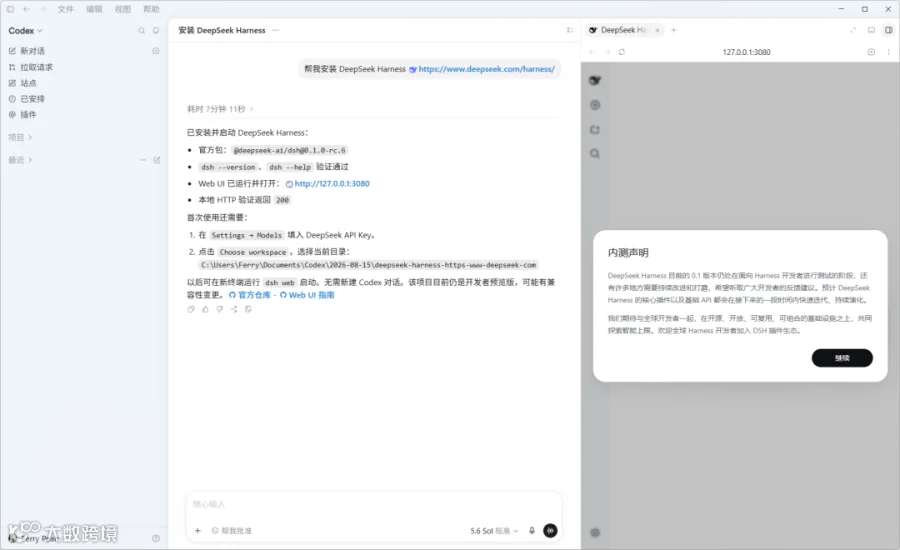900x550 pixels.
Task: Click the list icon at chat header right
Action: pos(570,30)
